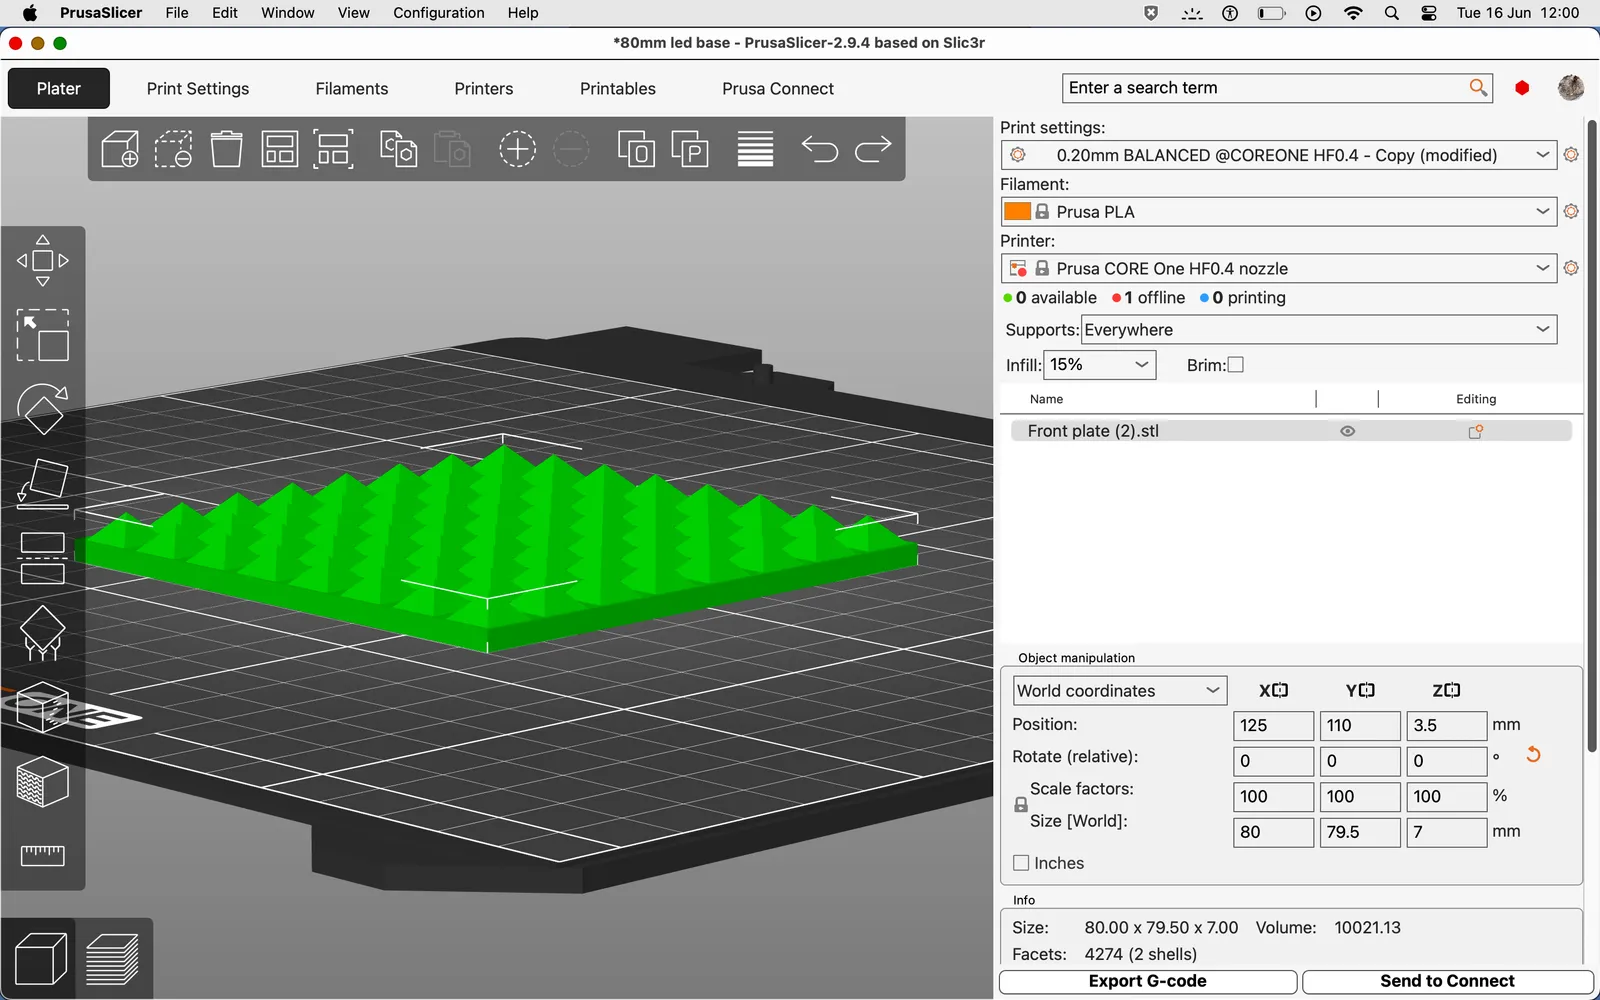The width and height of the screenshot is (1600, 1000).
Task: Tick the Inches checkbox
Action: [1021, 863]
